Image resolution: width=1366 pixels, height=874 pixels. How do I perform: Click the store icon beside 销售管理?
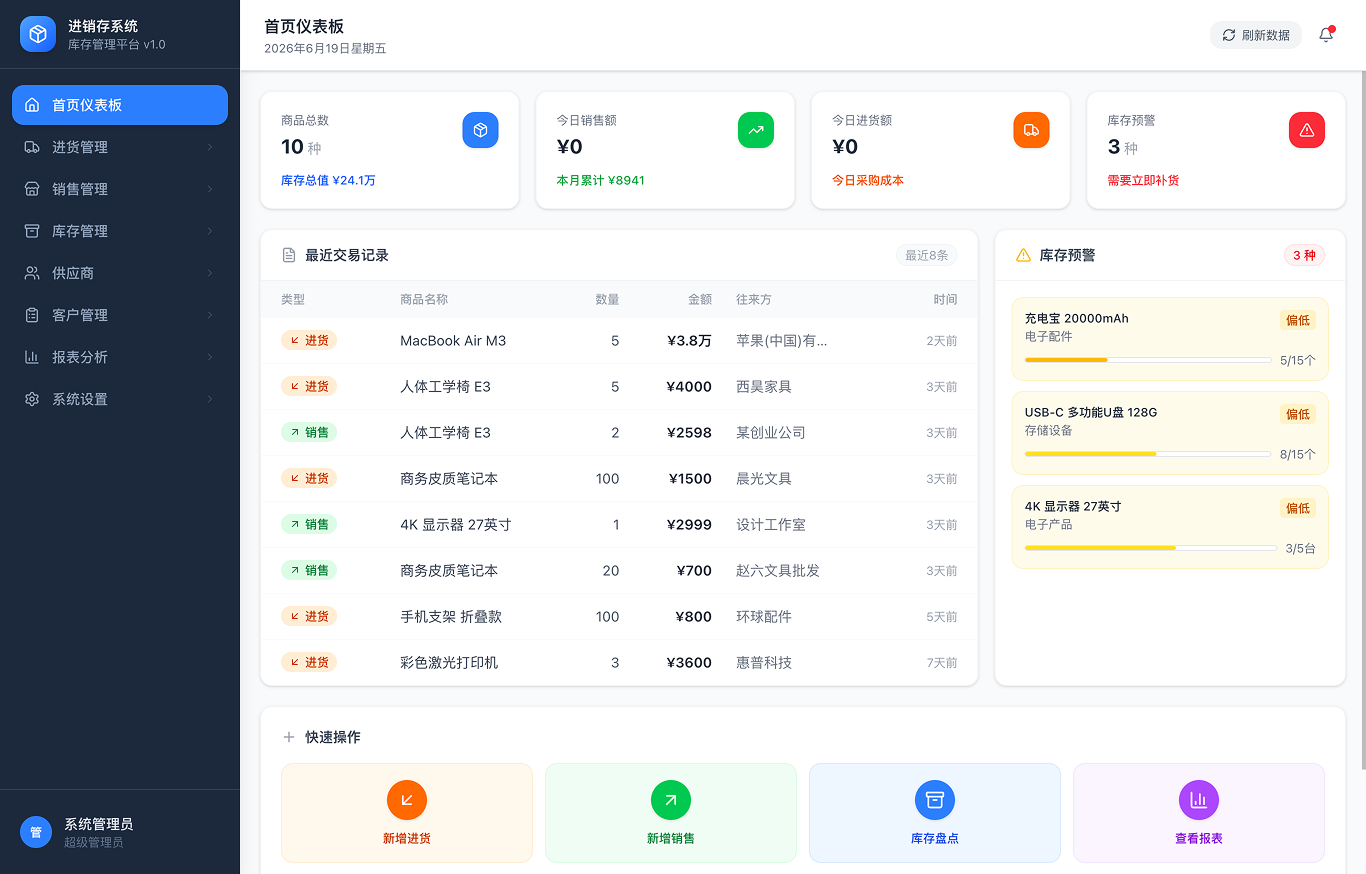[x=32, y=189]
